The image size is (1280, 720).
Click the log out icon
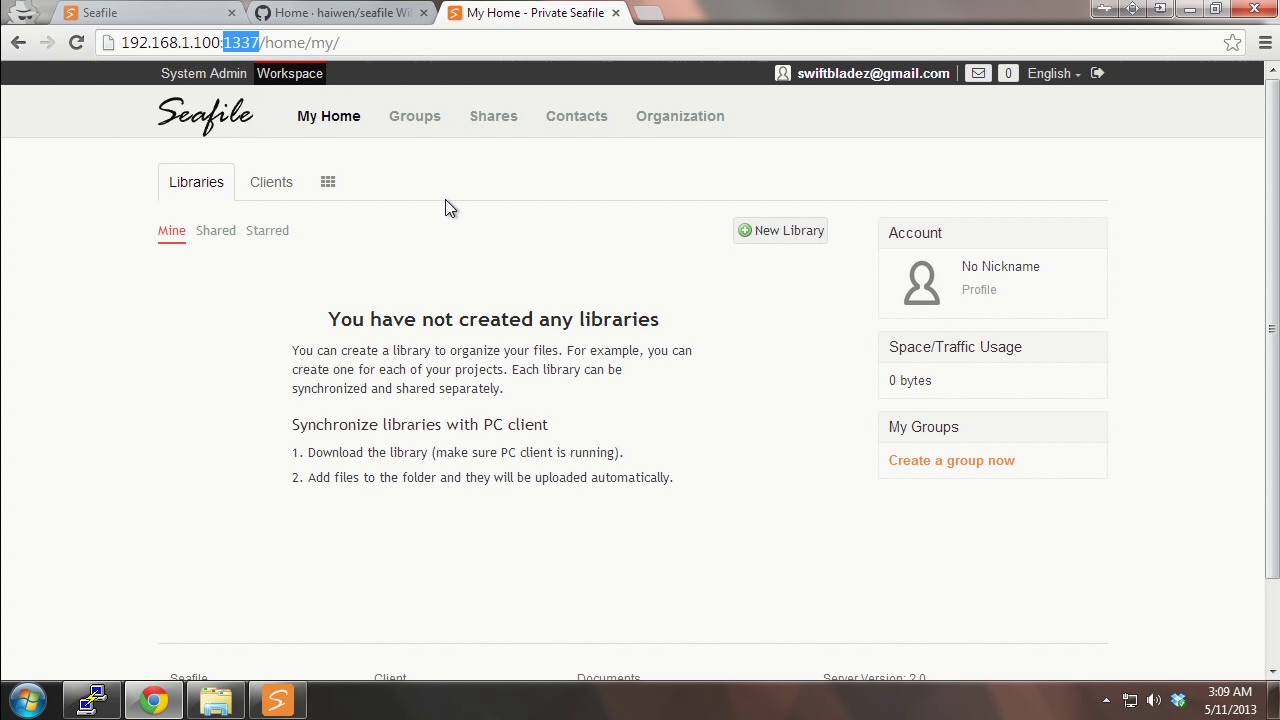click(1097, 73)
